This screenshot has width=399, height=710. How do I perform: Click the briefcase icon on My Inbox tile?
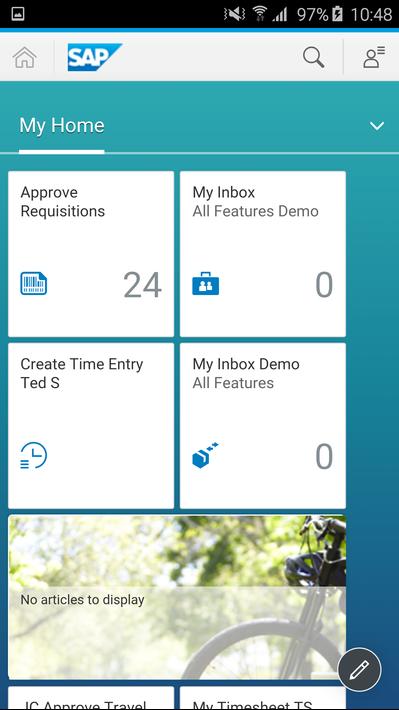(206, 284)
